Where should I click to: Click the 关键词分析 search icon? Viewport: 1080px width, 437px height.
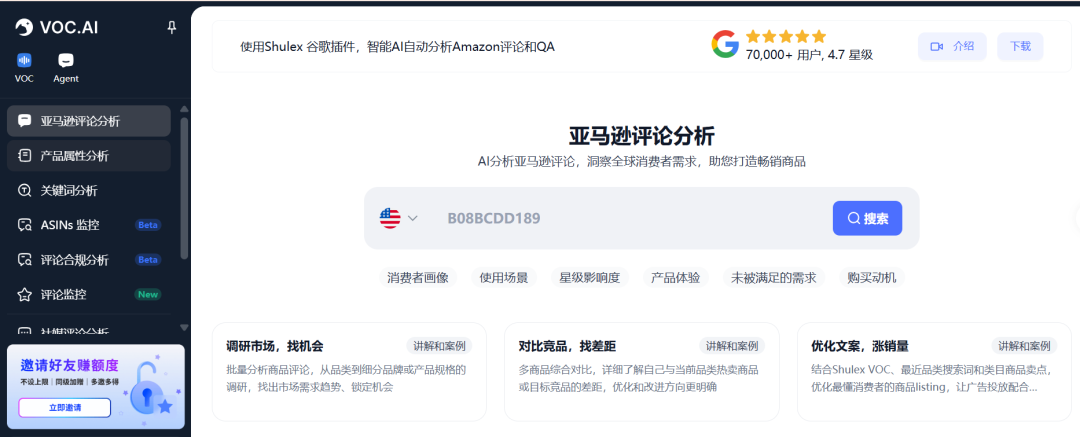[25, 190]
